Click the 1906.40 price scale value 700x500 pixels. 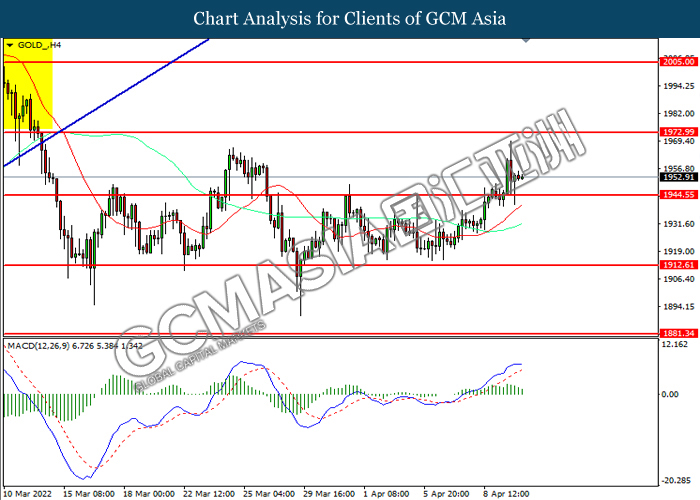point(679,279)
